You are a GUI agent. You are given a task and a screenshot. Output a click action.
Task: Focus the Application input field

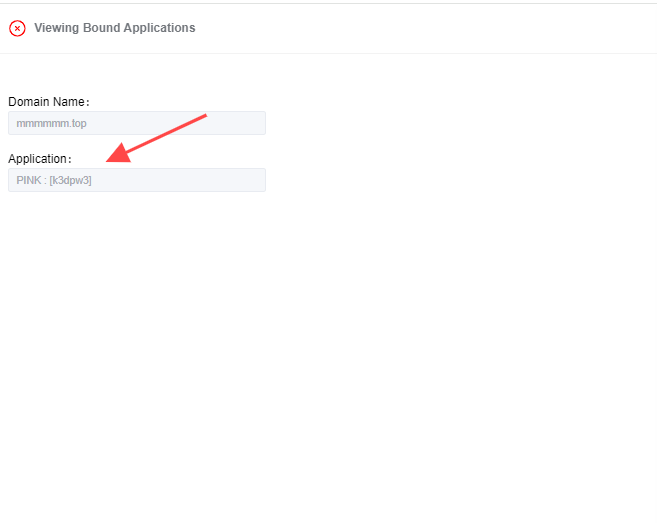tap(137, 180)
